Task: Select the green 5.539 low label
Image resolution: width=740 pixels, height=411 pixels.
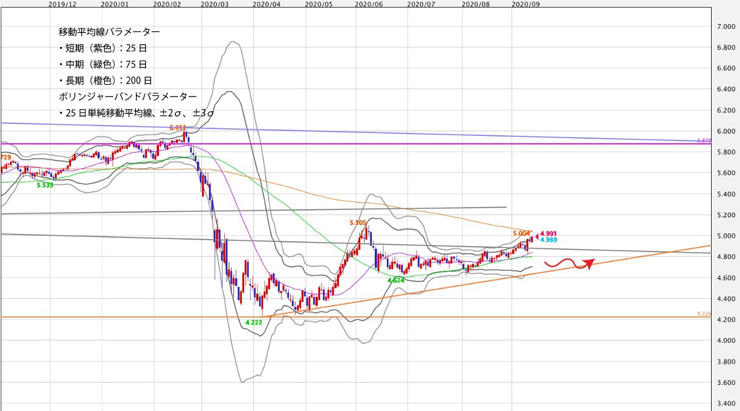Action: point(45,185)
